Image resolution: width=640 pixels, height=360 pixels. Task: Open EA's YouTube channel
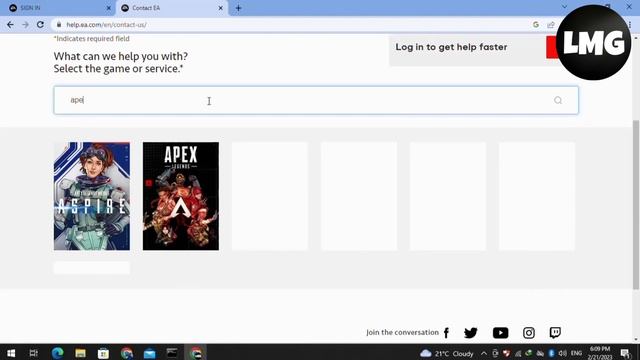500,333
